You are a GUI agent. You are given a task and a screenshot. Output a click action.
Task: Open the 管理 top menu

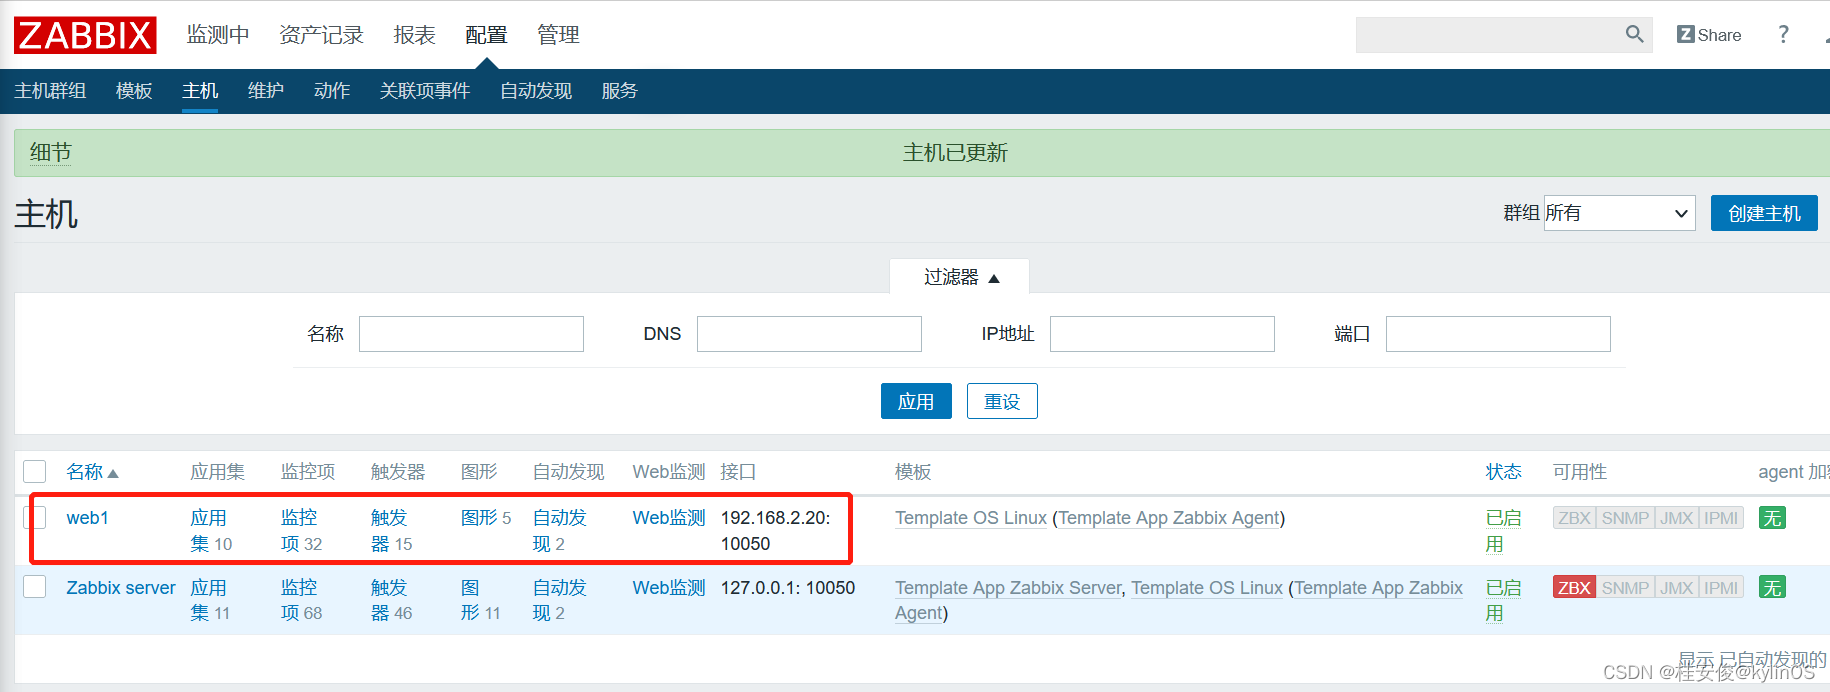pyautogui.click(x=558, y=35)
